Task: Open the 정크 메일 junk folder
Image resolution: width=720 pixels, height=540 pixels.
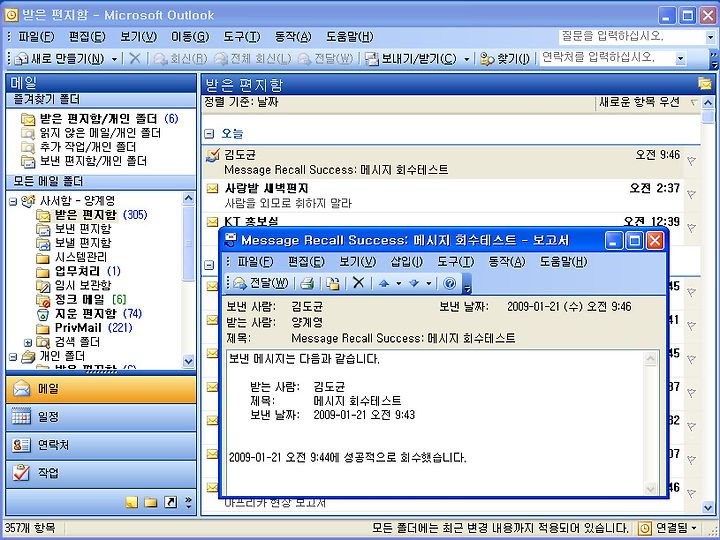Action: (81, 299)
